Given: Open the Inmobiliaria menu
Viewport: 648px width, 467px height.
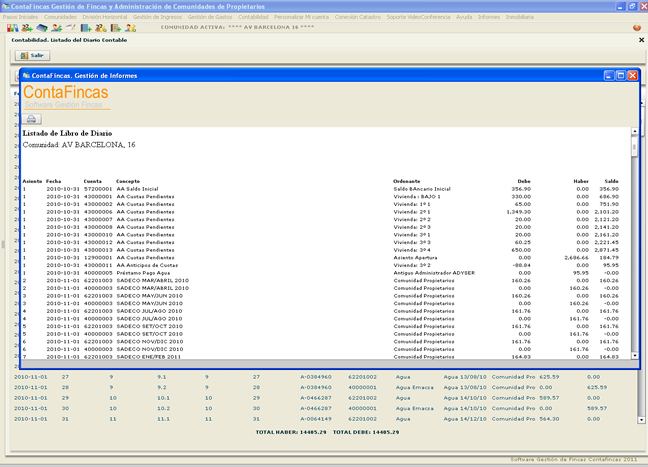Looking at the screenshot, I should coord(519,17).
